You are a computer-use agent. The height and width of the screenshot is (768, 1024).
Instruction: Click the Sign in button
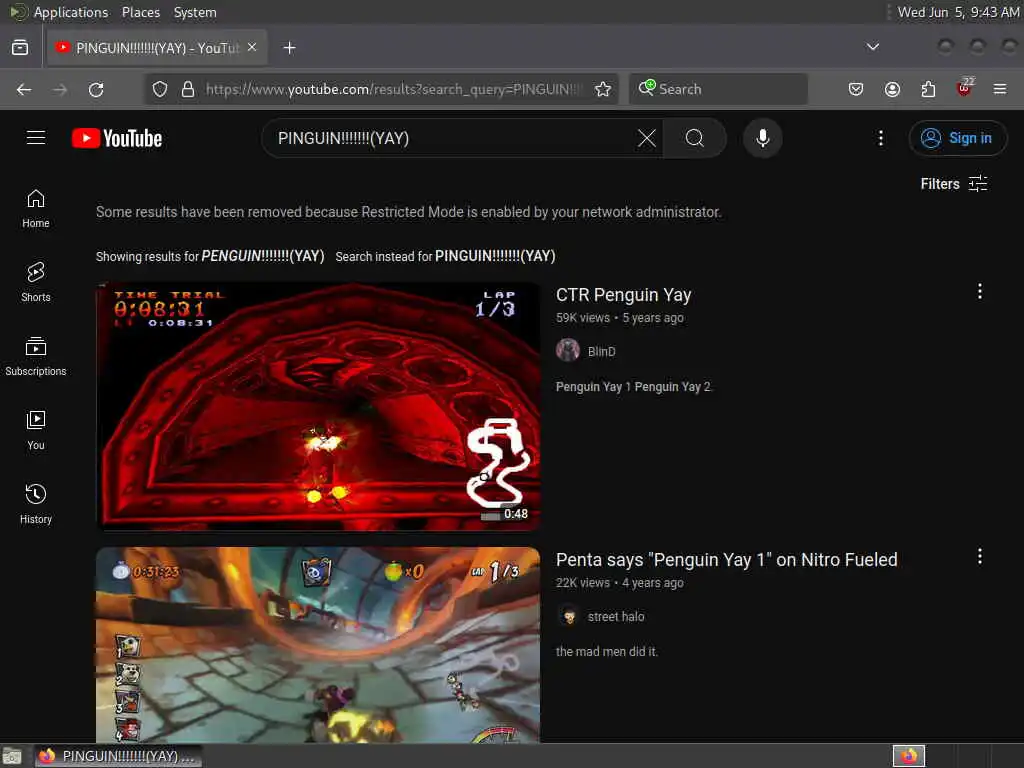pos(957,138)
